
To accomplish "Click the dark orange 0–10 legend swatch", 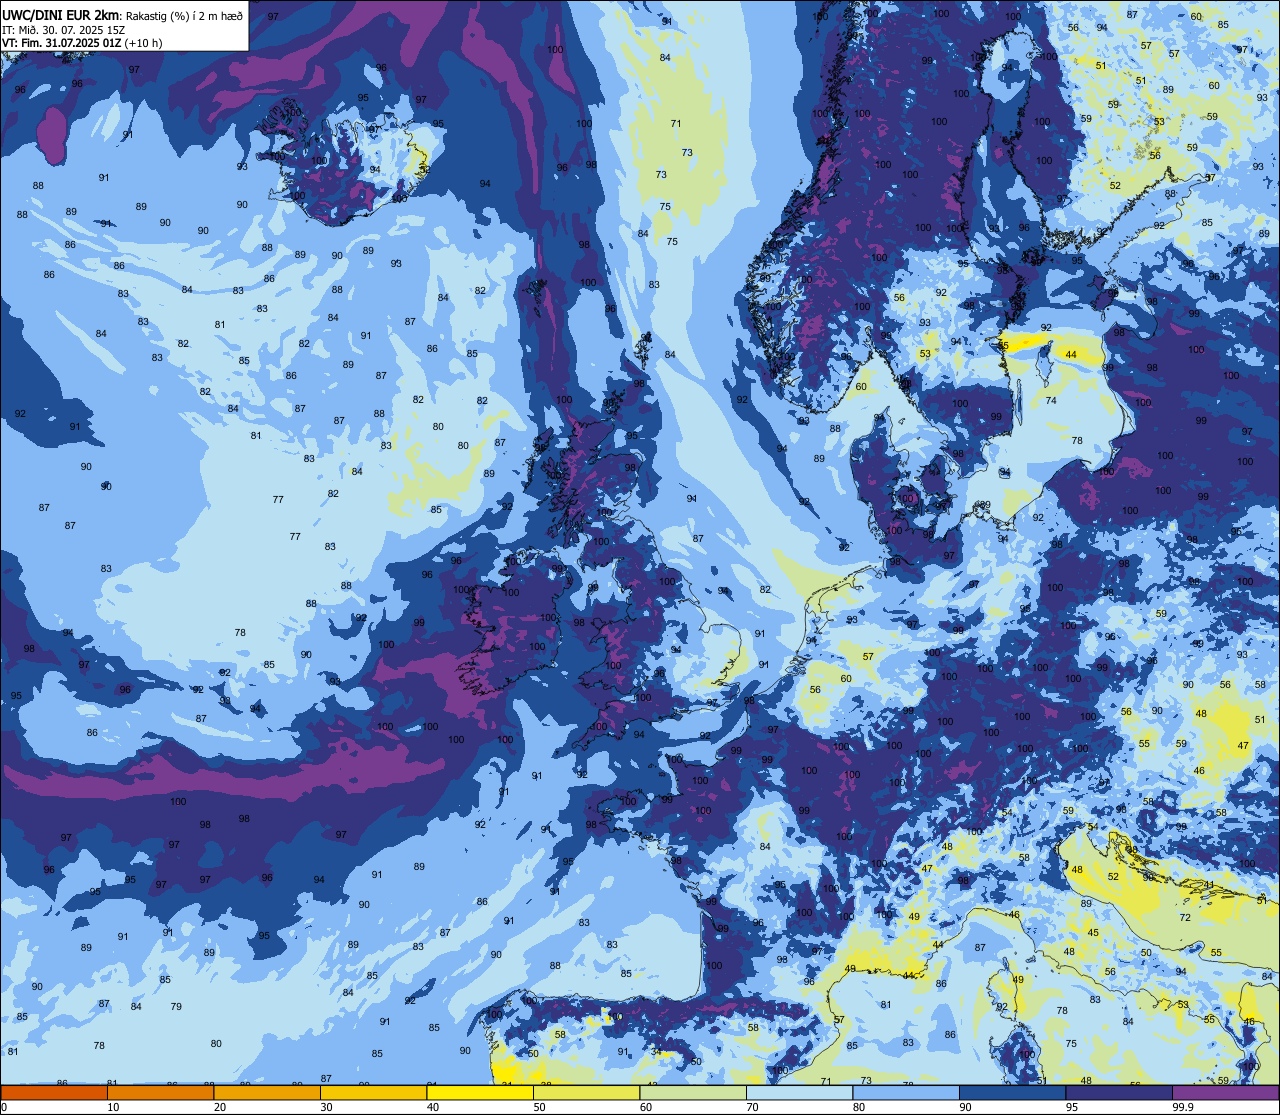I will pyautogui.click(x=54, y=1092).
